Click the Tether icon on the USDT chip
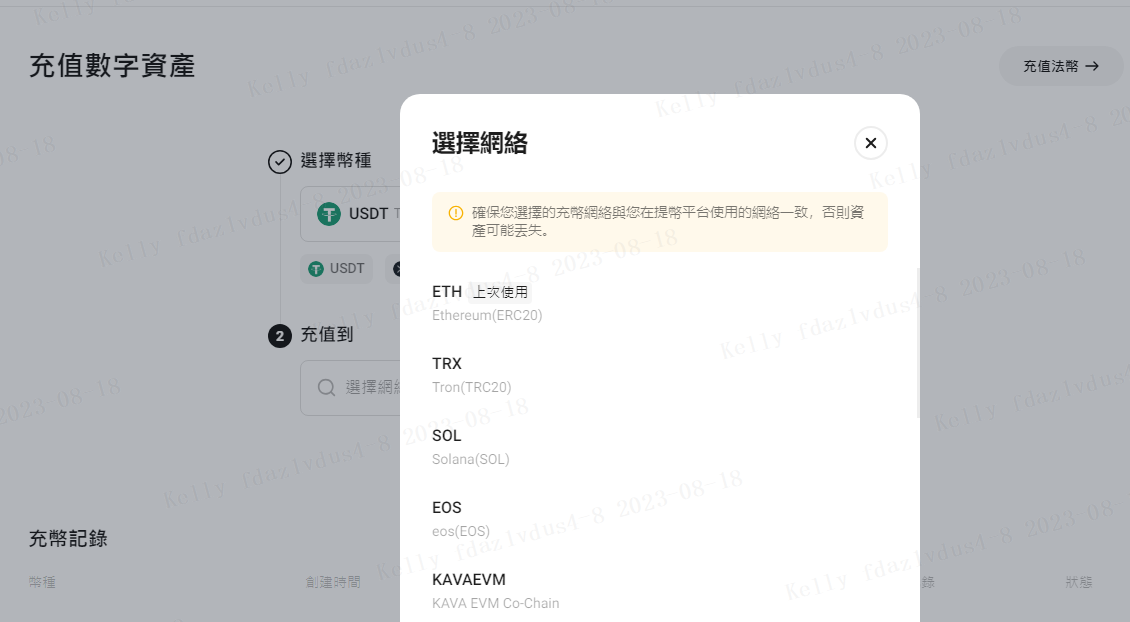The image size is (1130, 622). (316, 269)
